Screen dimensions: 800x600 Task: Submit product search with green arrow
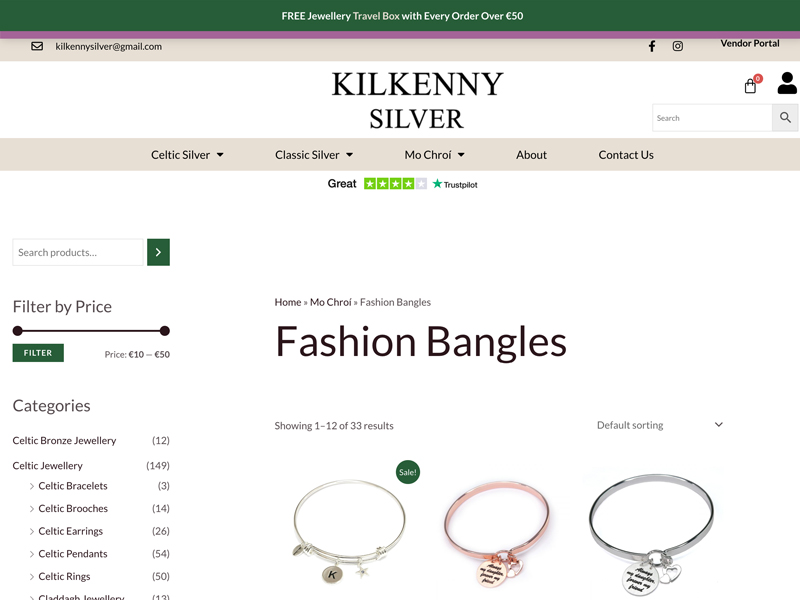[158, 252]
